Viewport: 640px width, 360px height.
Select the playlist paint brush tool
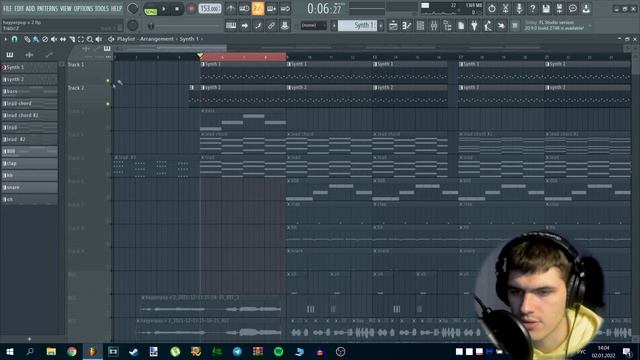point(36,39)
